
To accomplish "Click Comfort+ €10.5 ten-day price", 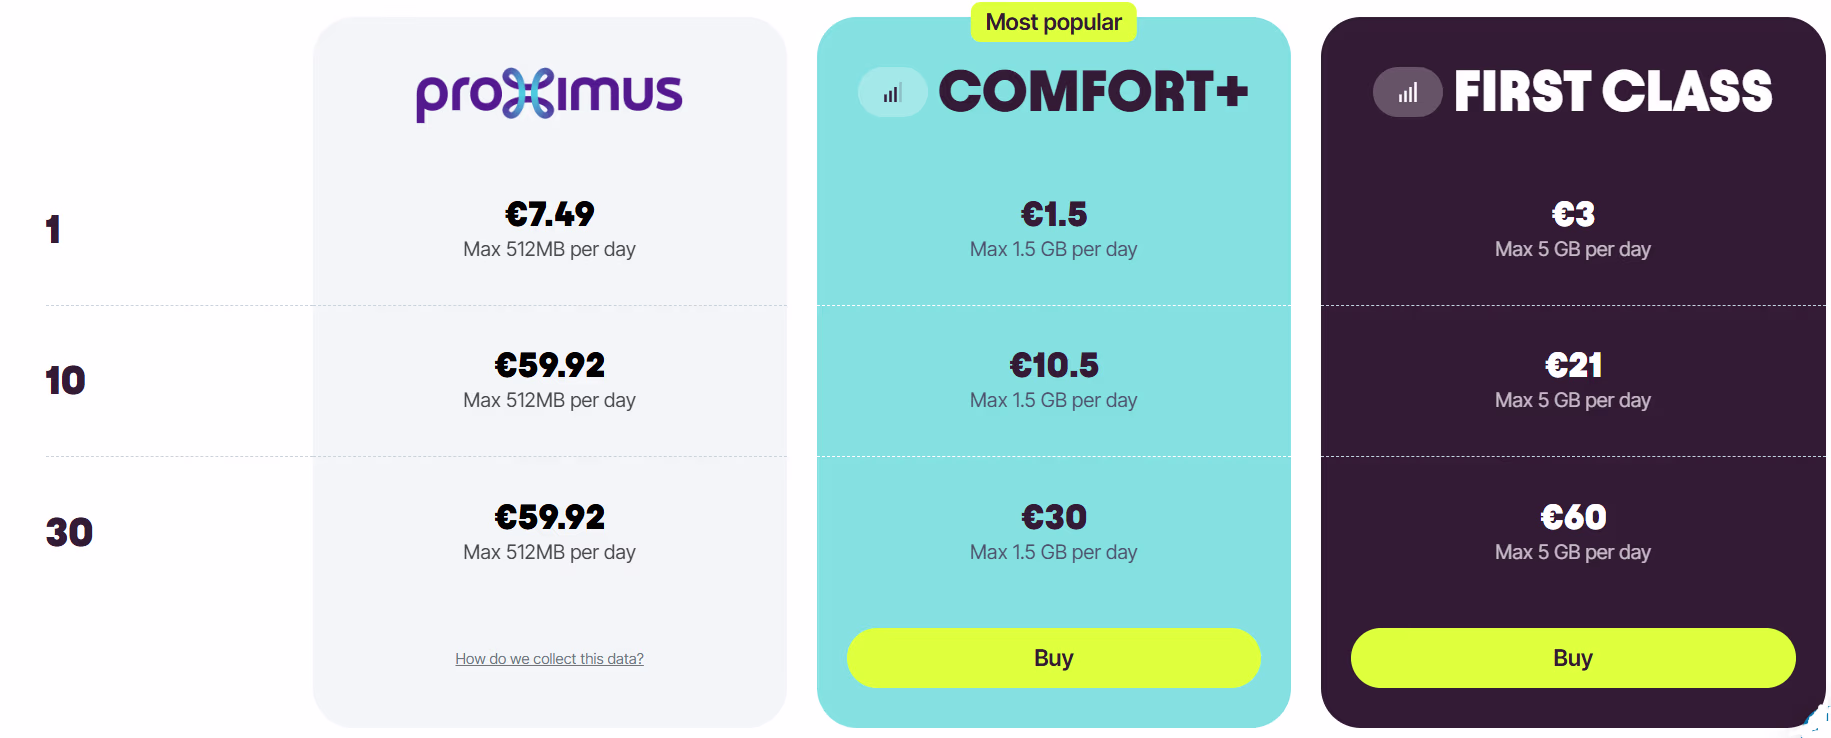I will point(1053,365).
